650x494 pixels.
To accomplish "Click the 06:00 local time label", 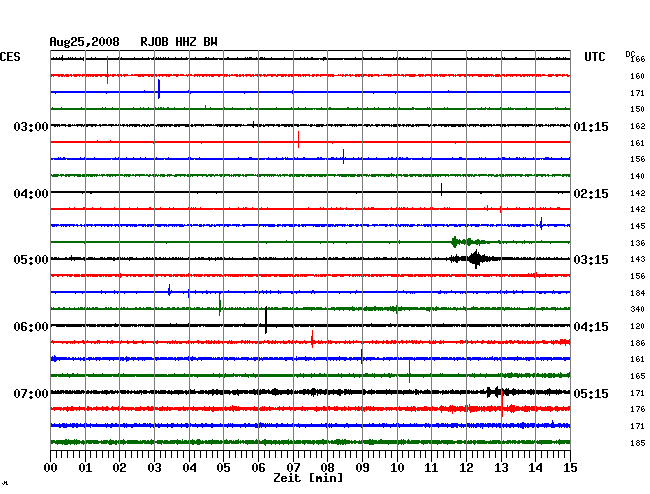I will pos(31,327).
